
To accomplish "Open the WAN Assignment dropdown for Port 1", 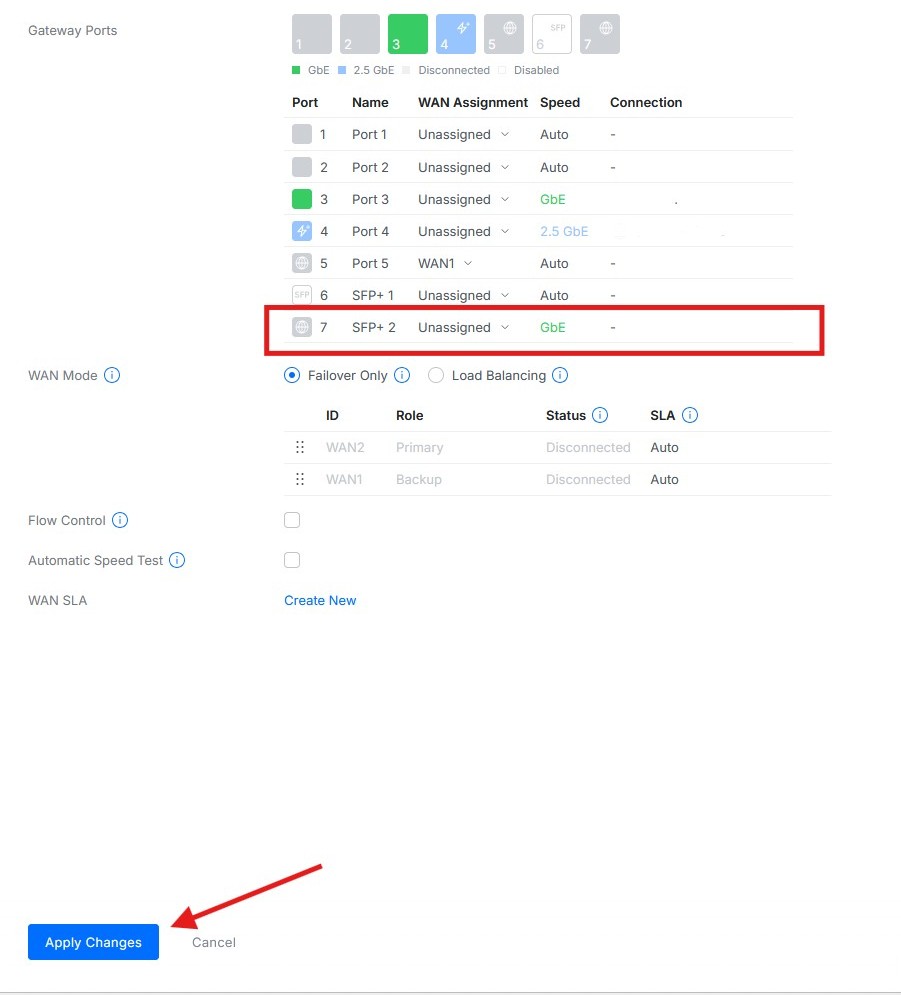I will (463, 134).
